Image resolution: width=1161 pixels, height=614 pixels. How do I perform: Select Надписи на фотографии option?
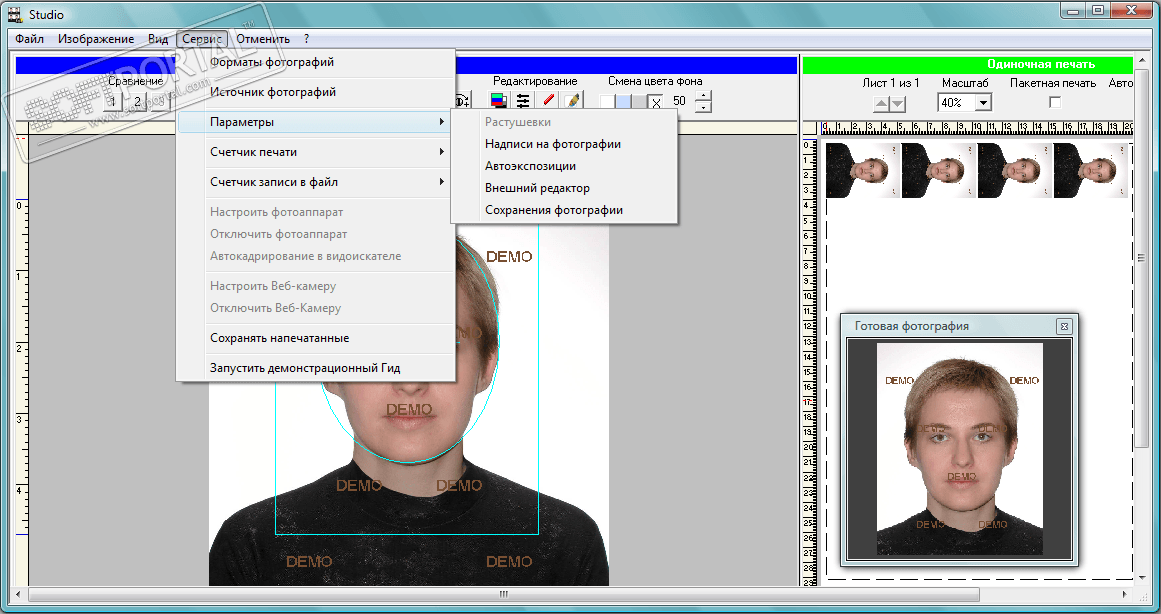(563, 144)
